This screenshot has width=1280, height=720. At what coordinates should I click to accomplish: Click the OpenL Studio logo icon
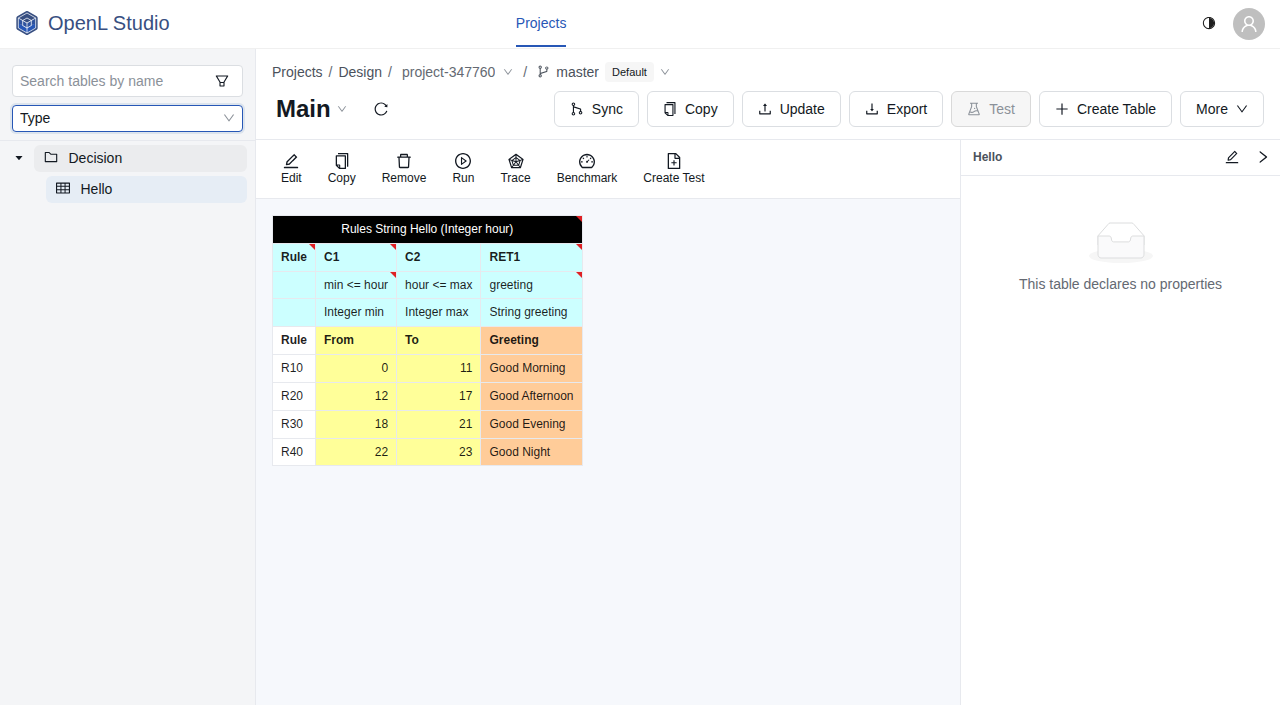coord(27,23)
